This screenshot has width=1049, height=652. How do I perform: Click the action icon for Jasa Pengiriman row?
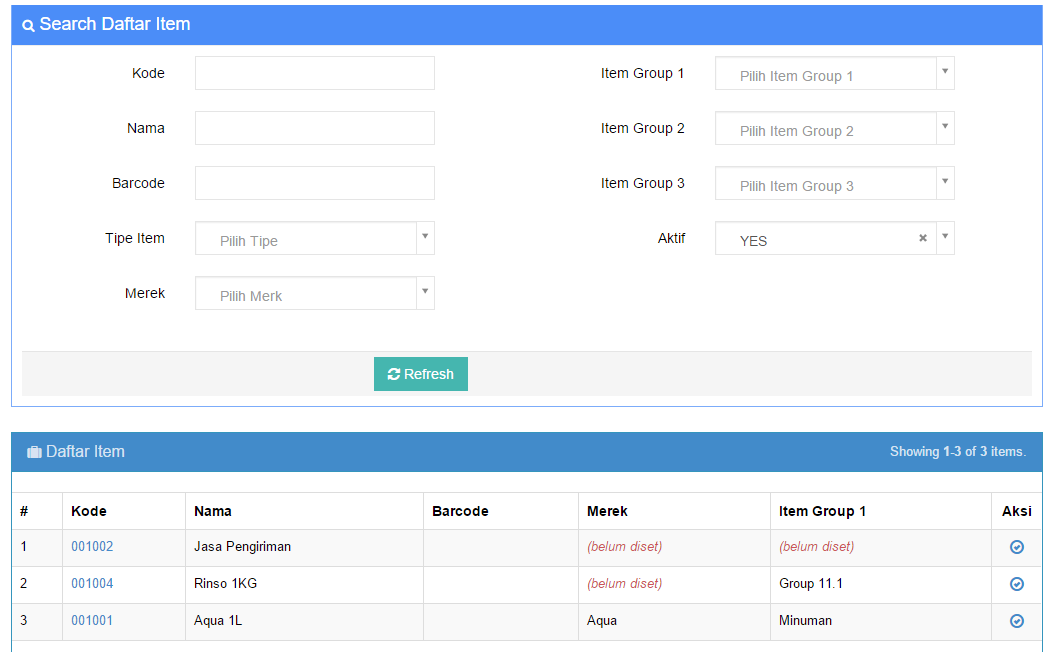tap(1016, 547)
